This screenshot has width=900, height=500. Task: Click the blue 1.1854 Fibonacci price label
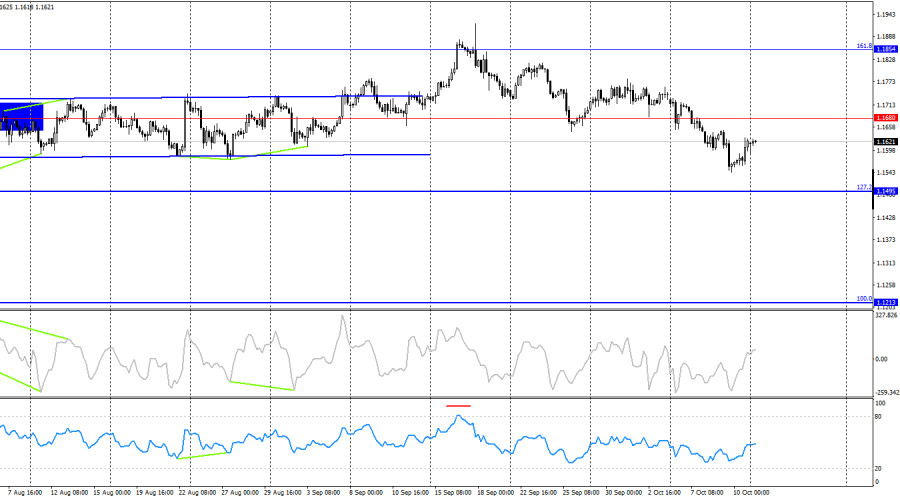coord(885,48)
